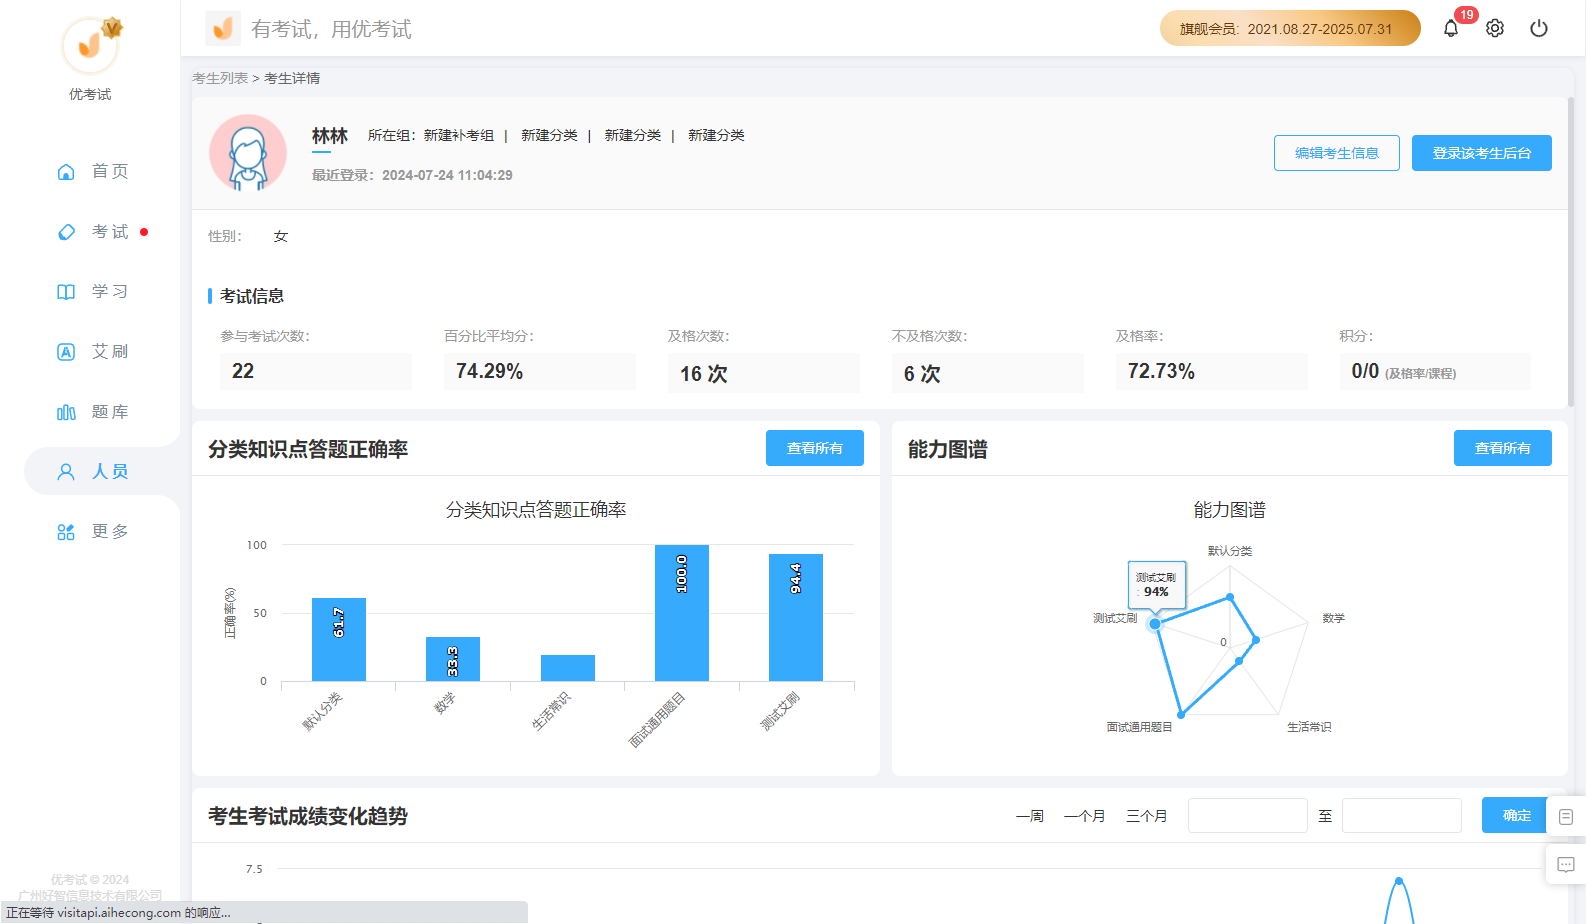Click the 测试艾刷 bar showing 94.4

(796, 618)
